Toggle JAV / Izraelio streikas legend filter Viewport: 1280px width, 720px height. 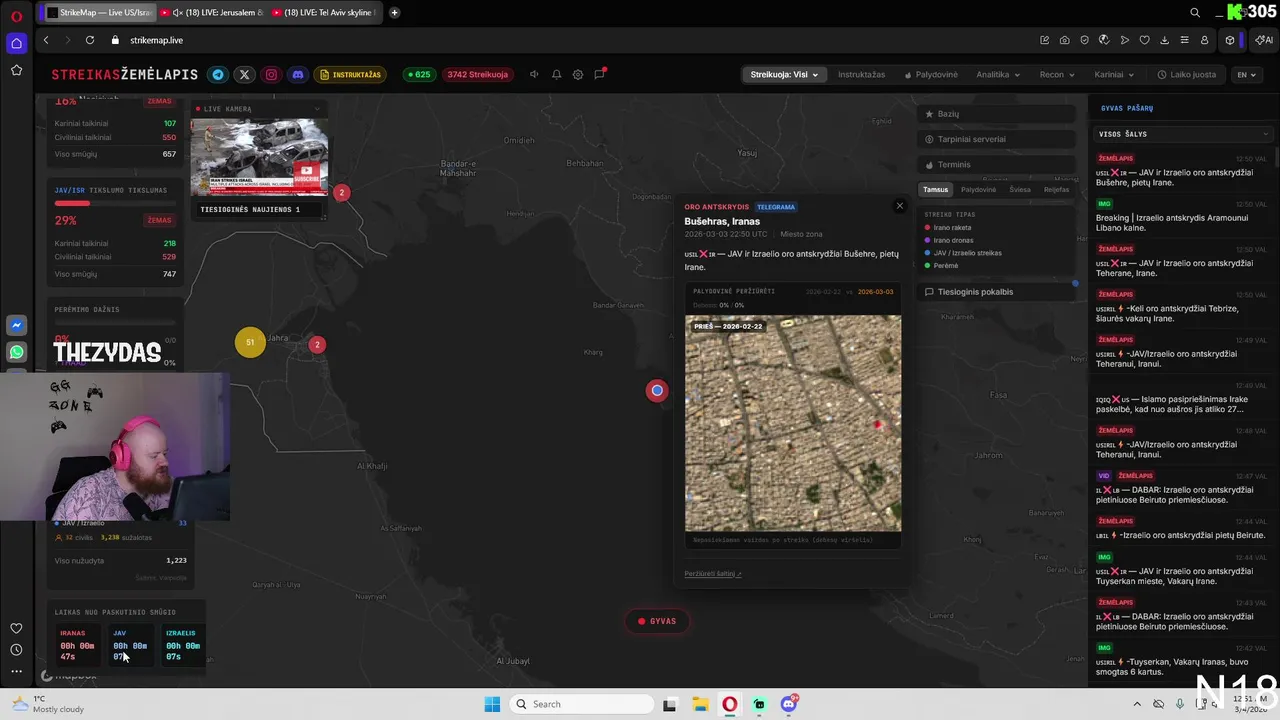(963, 253)
